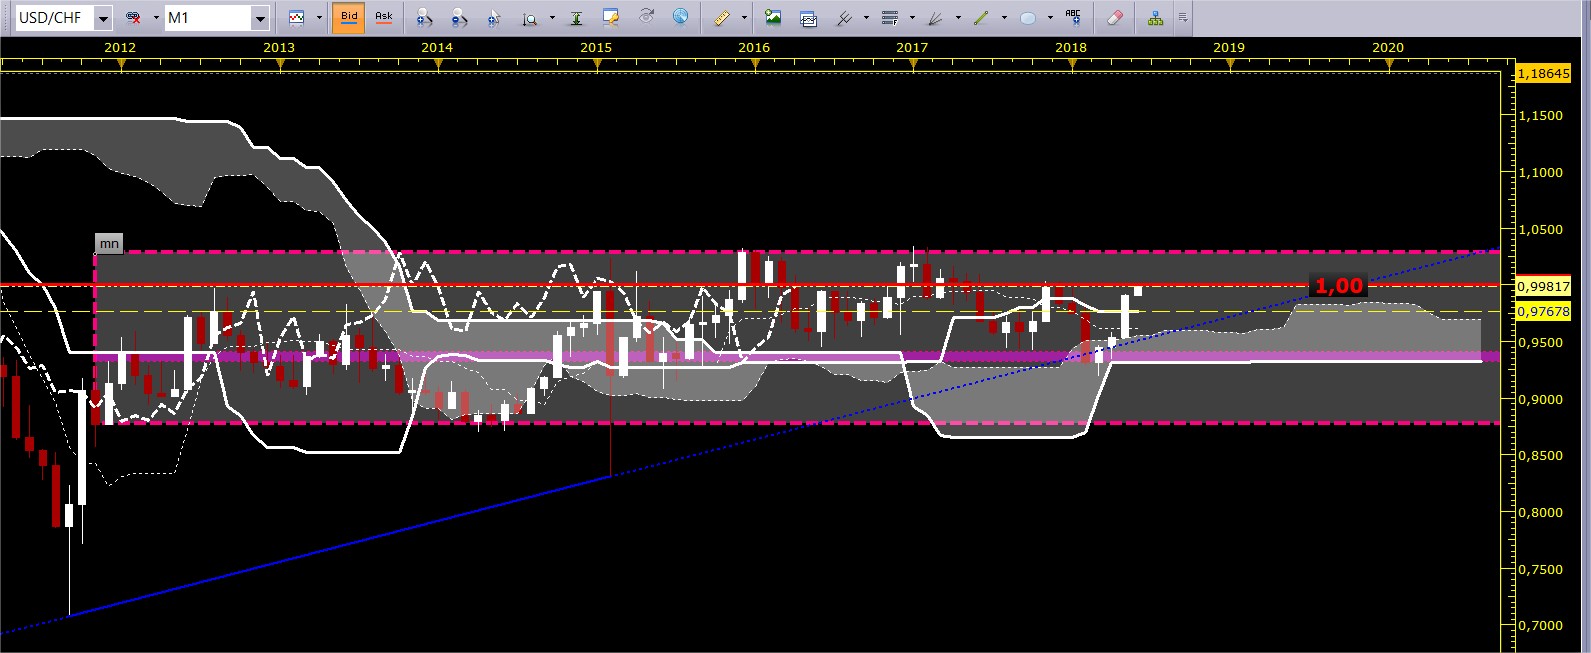The height and width of the screenshot is (653, 1591).
Task: Click the green hierarchy tree icon
Action: tap(1155, 18)
